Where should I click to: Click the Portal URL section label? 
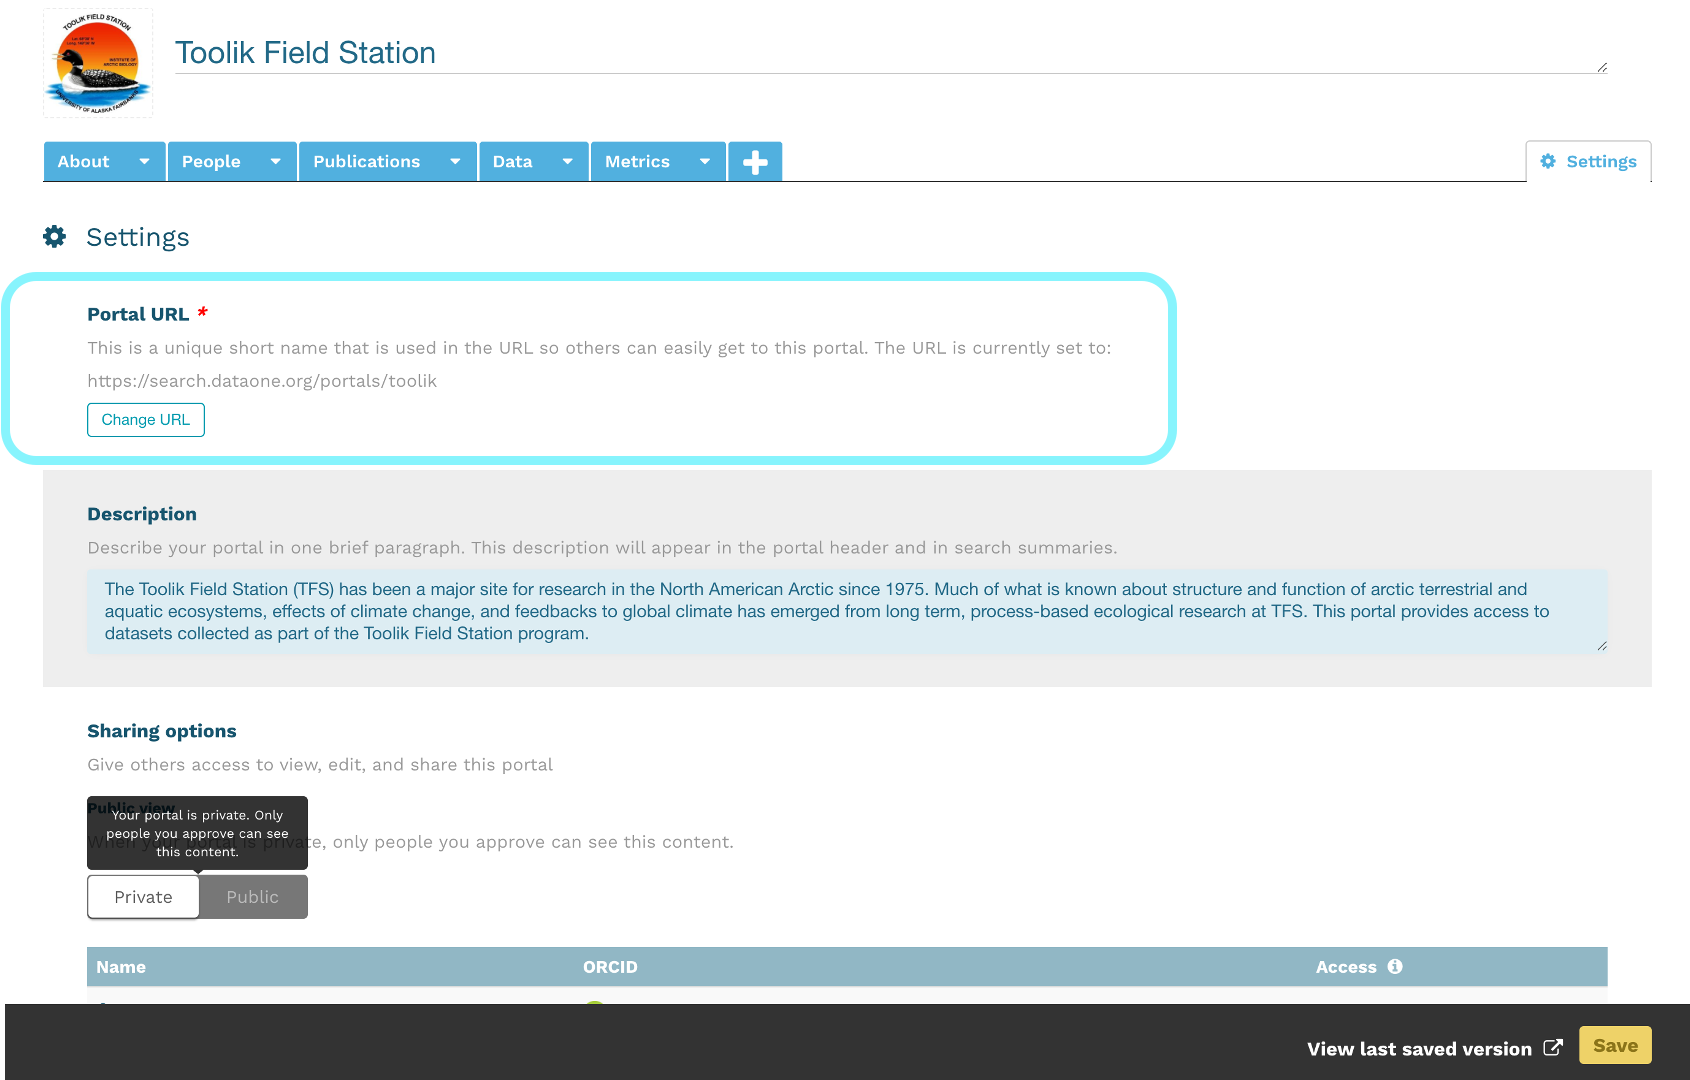coord(138,314)
